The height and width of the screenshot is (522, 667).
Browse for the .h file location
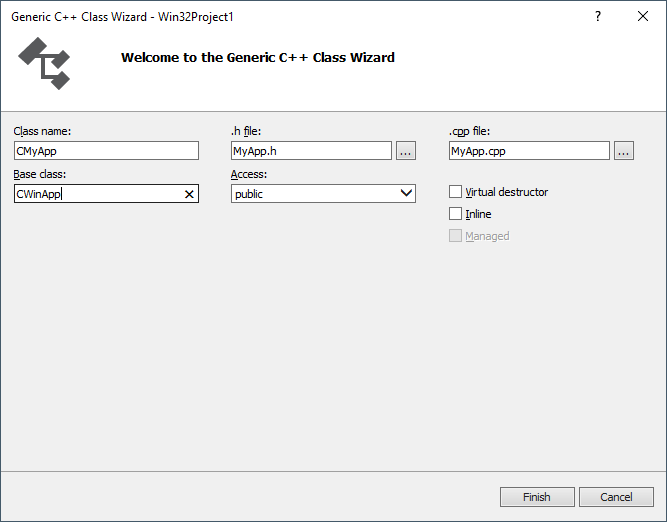click(x=405, y=151)
